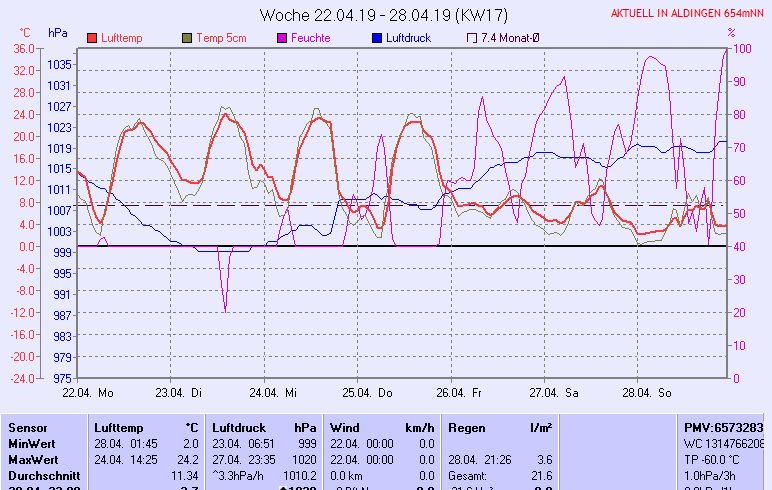Click the MaxWert row label
The image size is (772, 490).
[x=33, y=459]
